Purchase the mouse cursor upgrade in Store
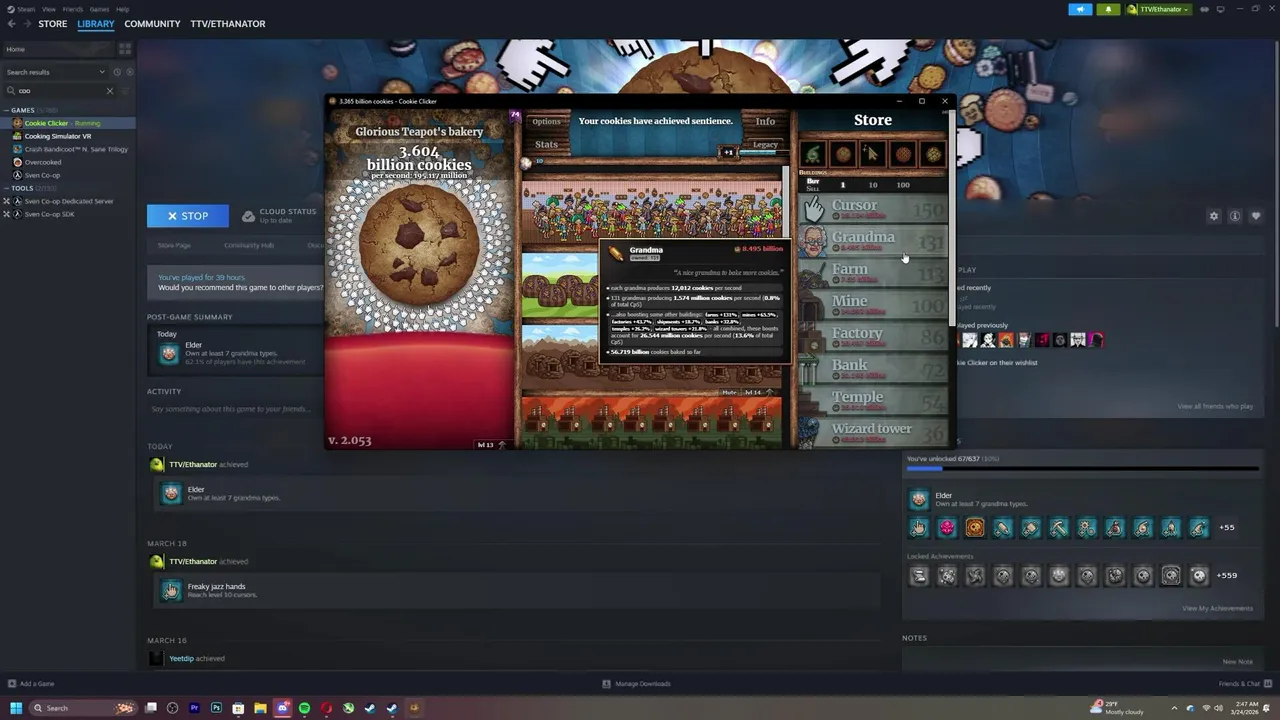The image size is (1280, 720). (872, 154)
